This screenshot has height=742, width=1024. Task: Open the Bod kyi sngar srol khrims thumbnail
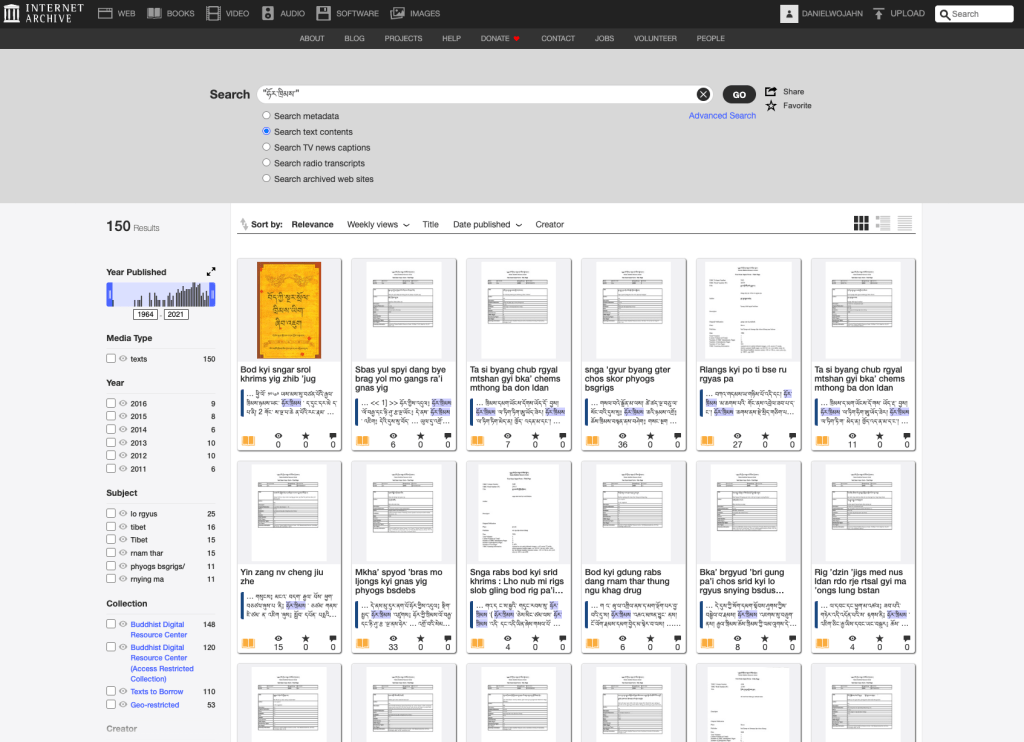tap(289, 308)
